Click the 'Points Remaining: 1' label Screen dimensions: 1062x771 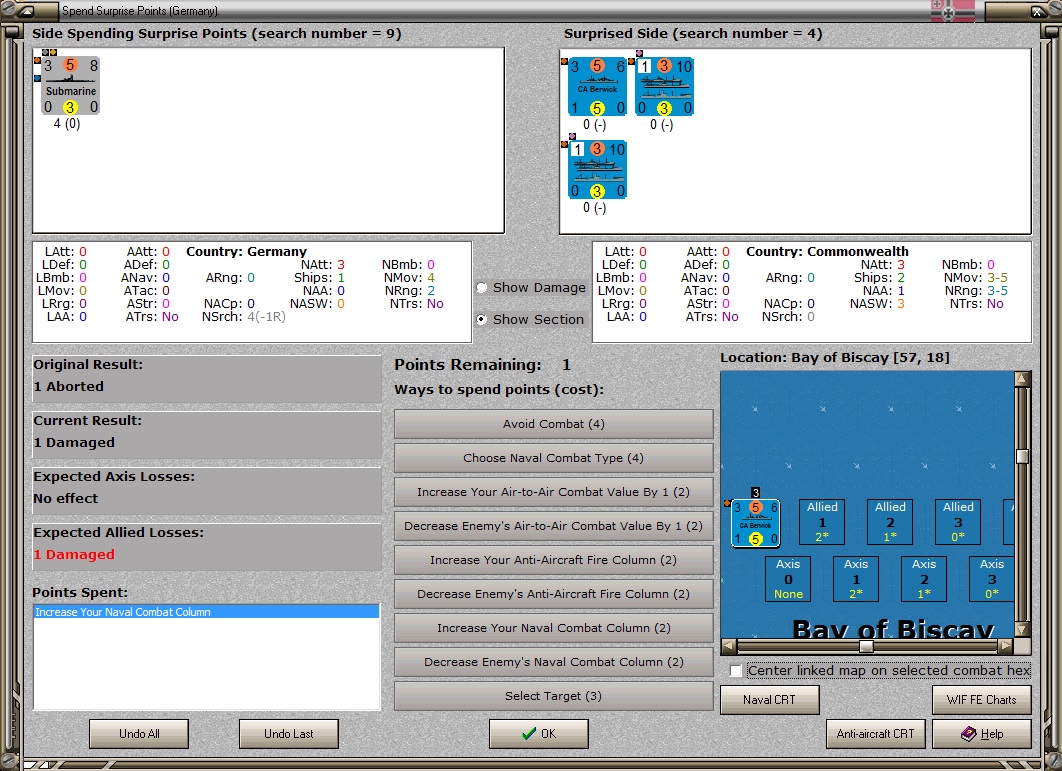(483, 364)
